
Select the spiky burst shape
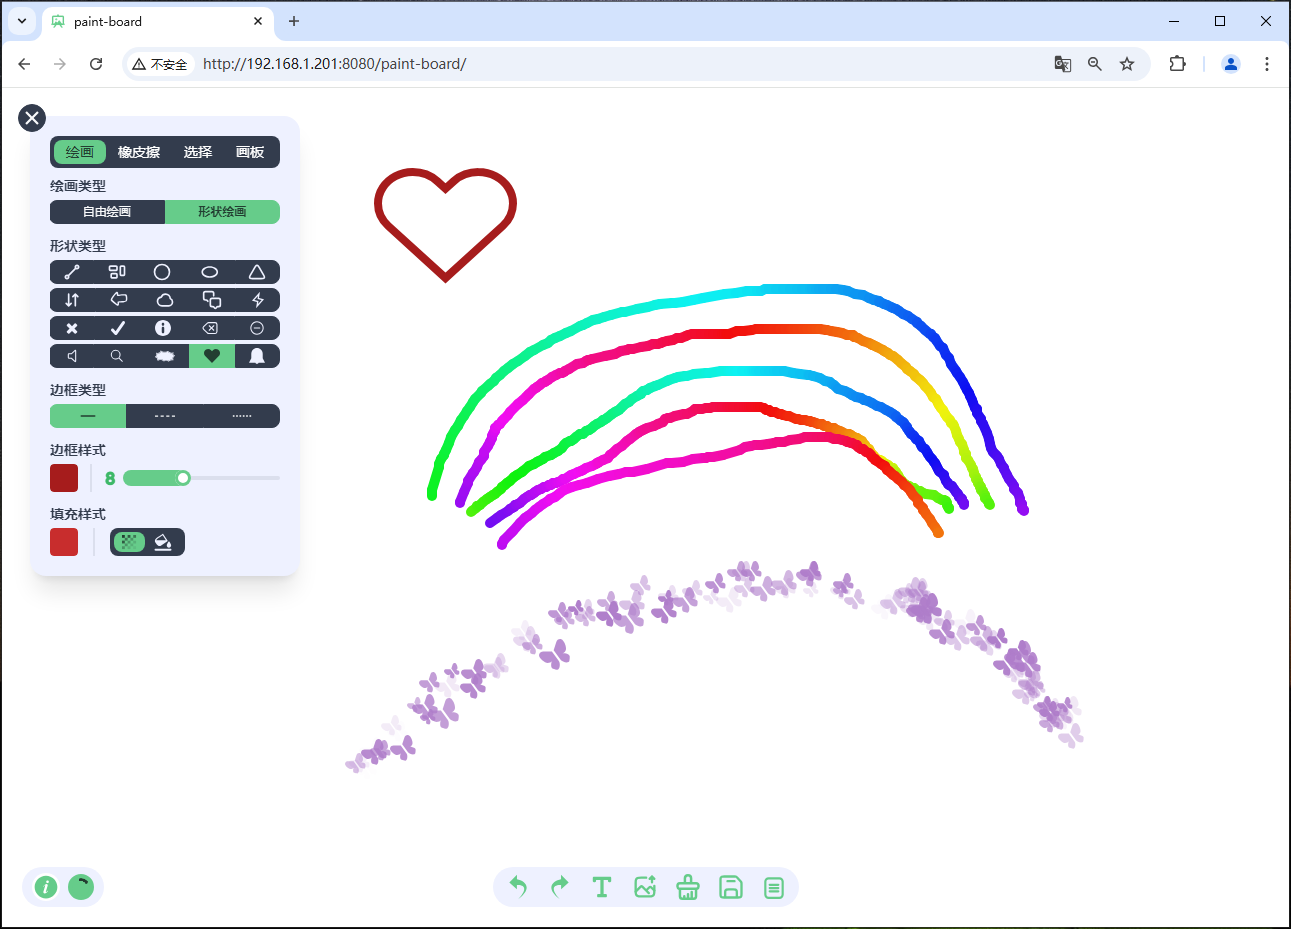pyautogui.click(x=165, y=356)
